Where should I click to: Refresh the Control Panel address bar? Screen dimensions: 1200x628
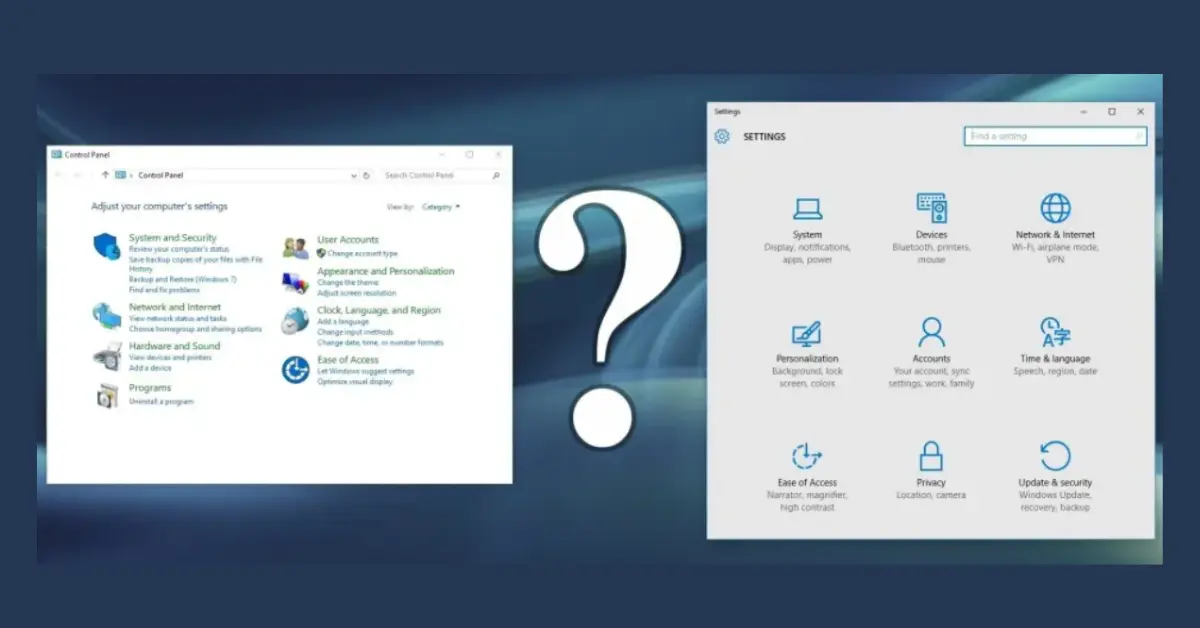click(366, 175)
